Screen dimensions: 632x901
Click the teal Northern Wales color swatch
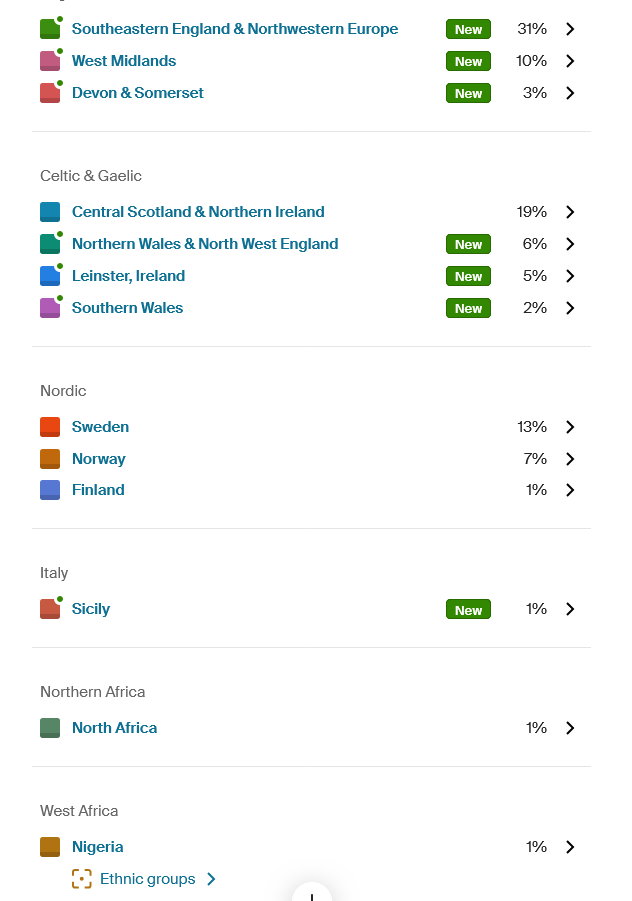(50, 244)
